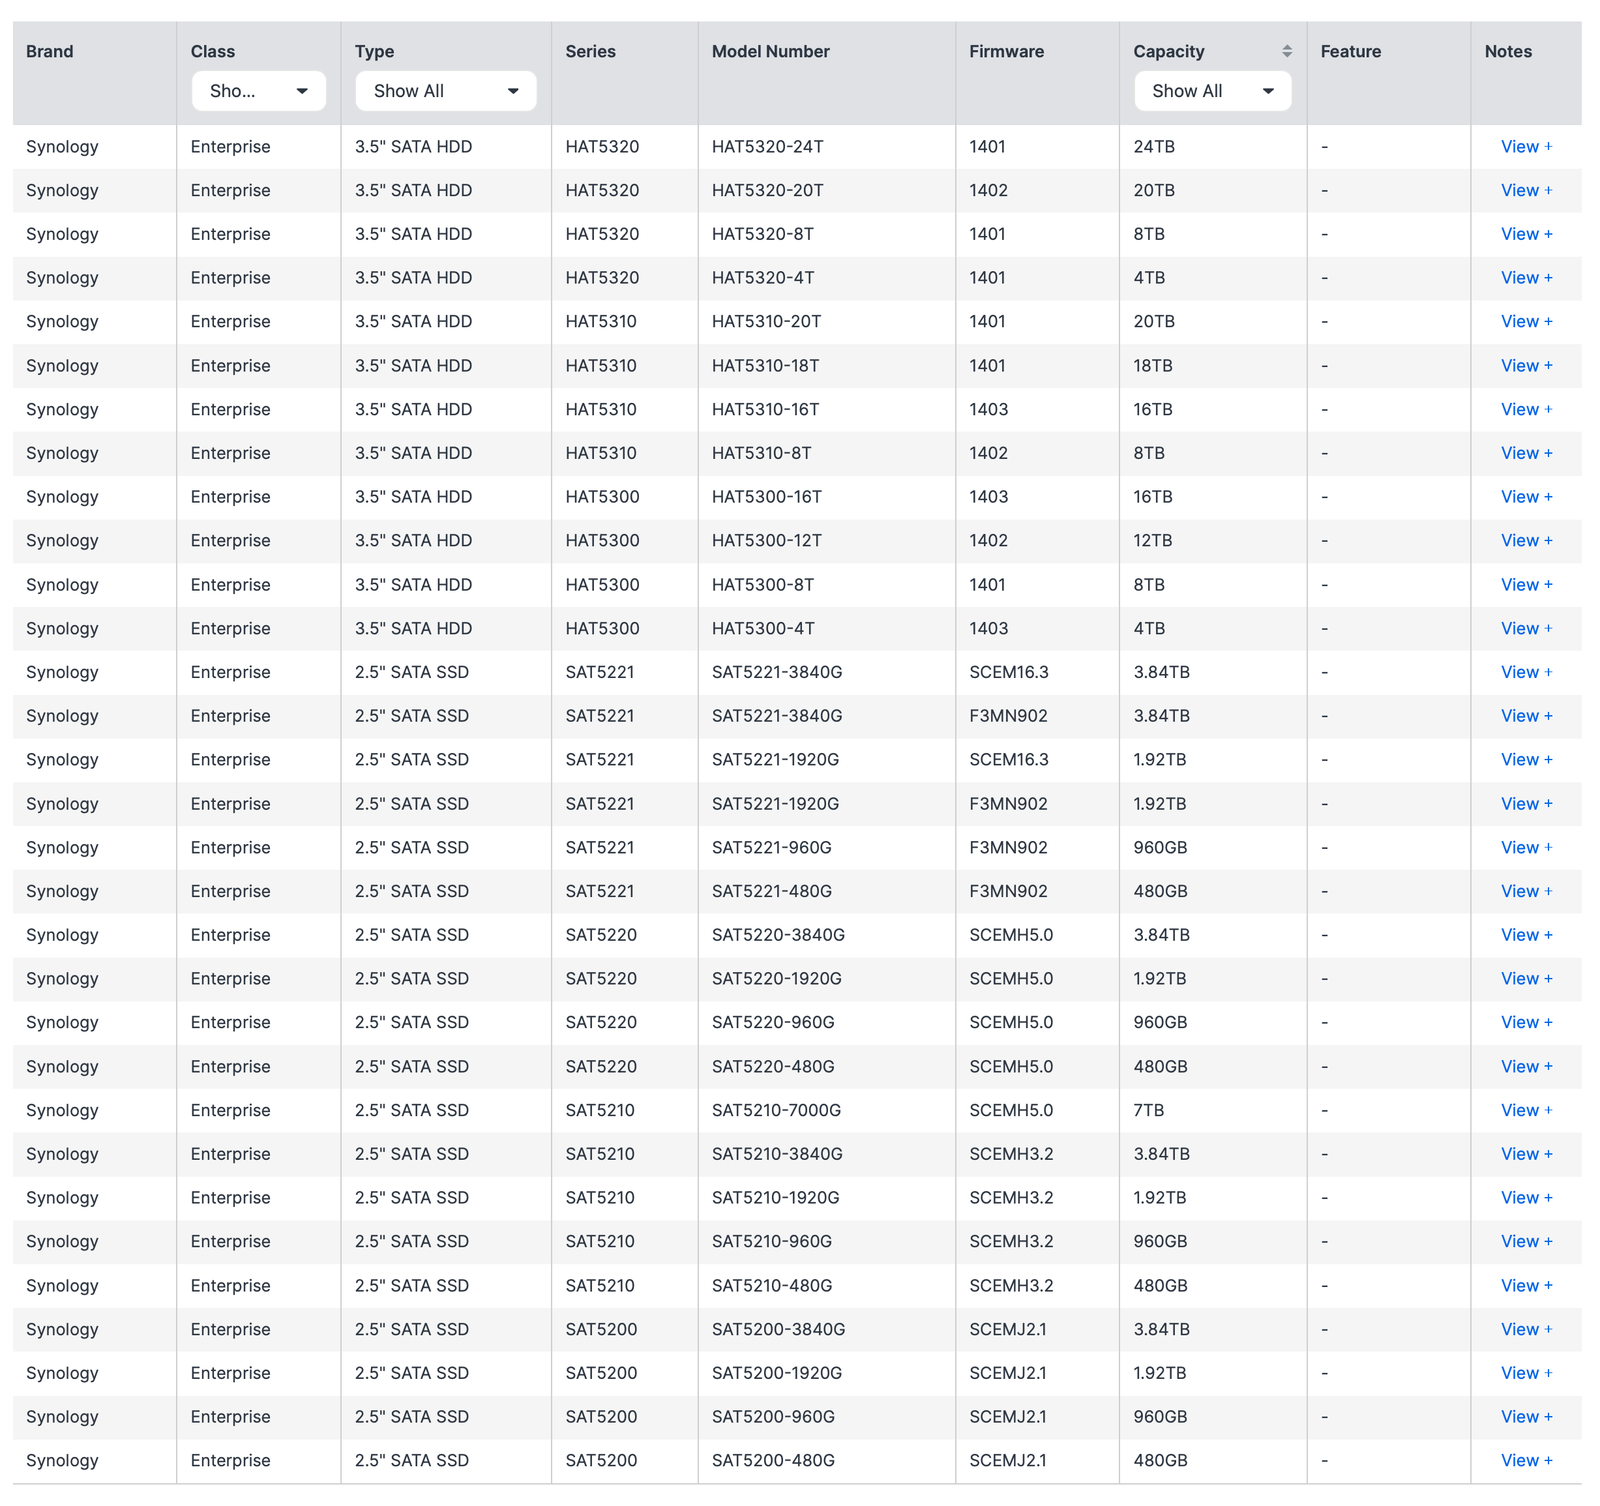Viewport: 1600px width, 1506px height.
Task: View notes for HAT5300-16T
Action: pyautogui.click(x=1526, y=497)
